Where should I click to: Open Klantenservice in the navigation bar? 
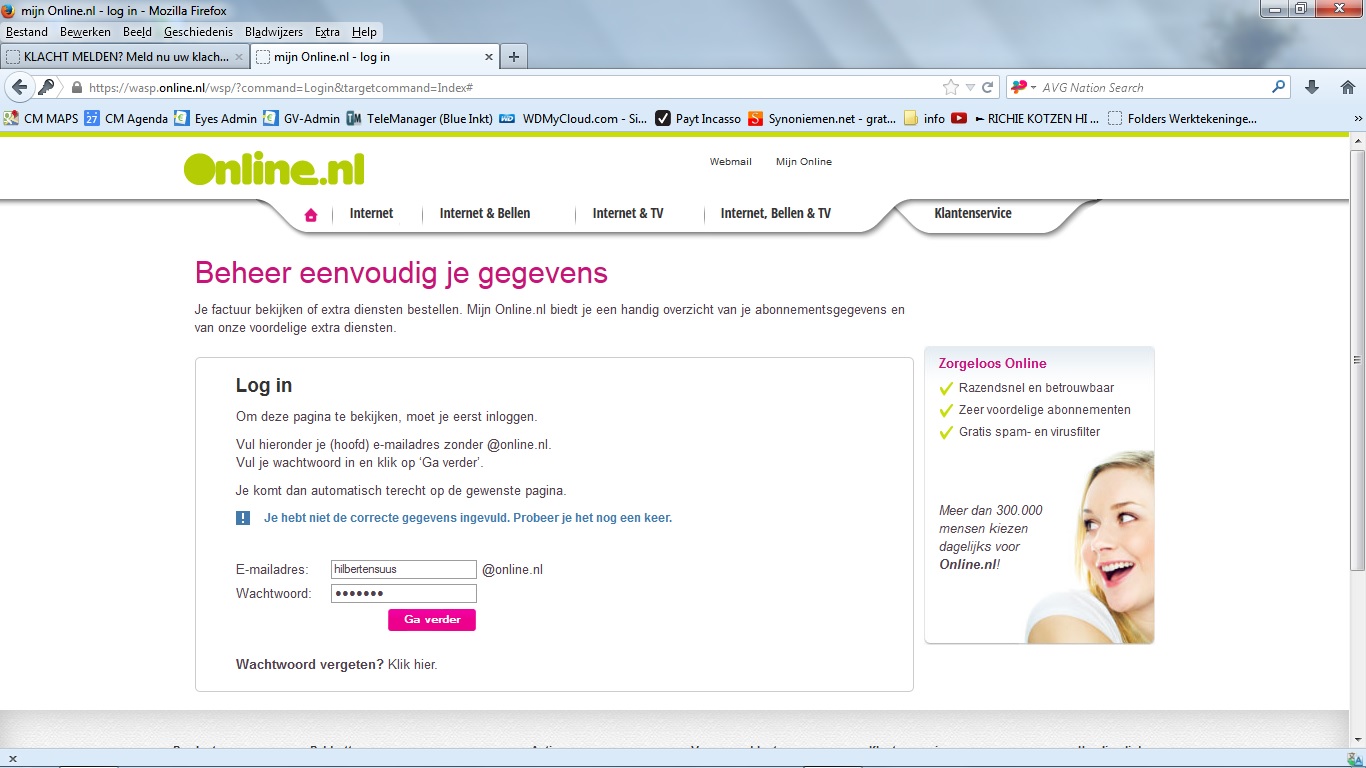[972, 213]
